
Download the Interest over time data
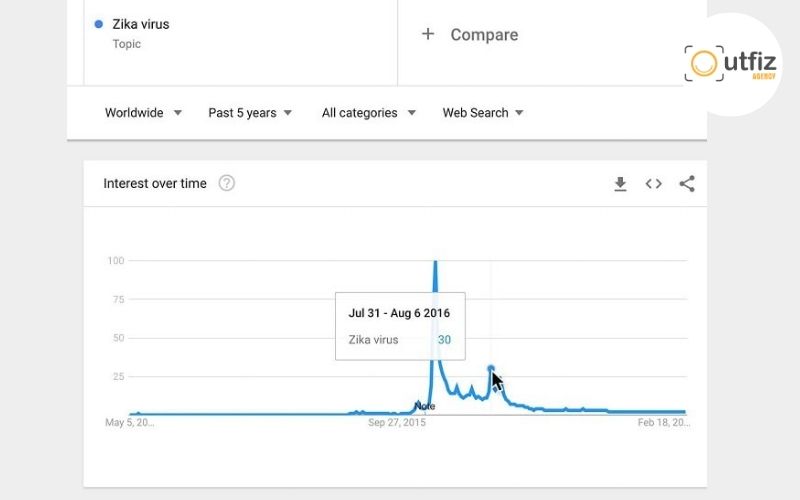[x=620, y=184]
